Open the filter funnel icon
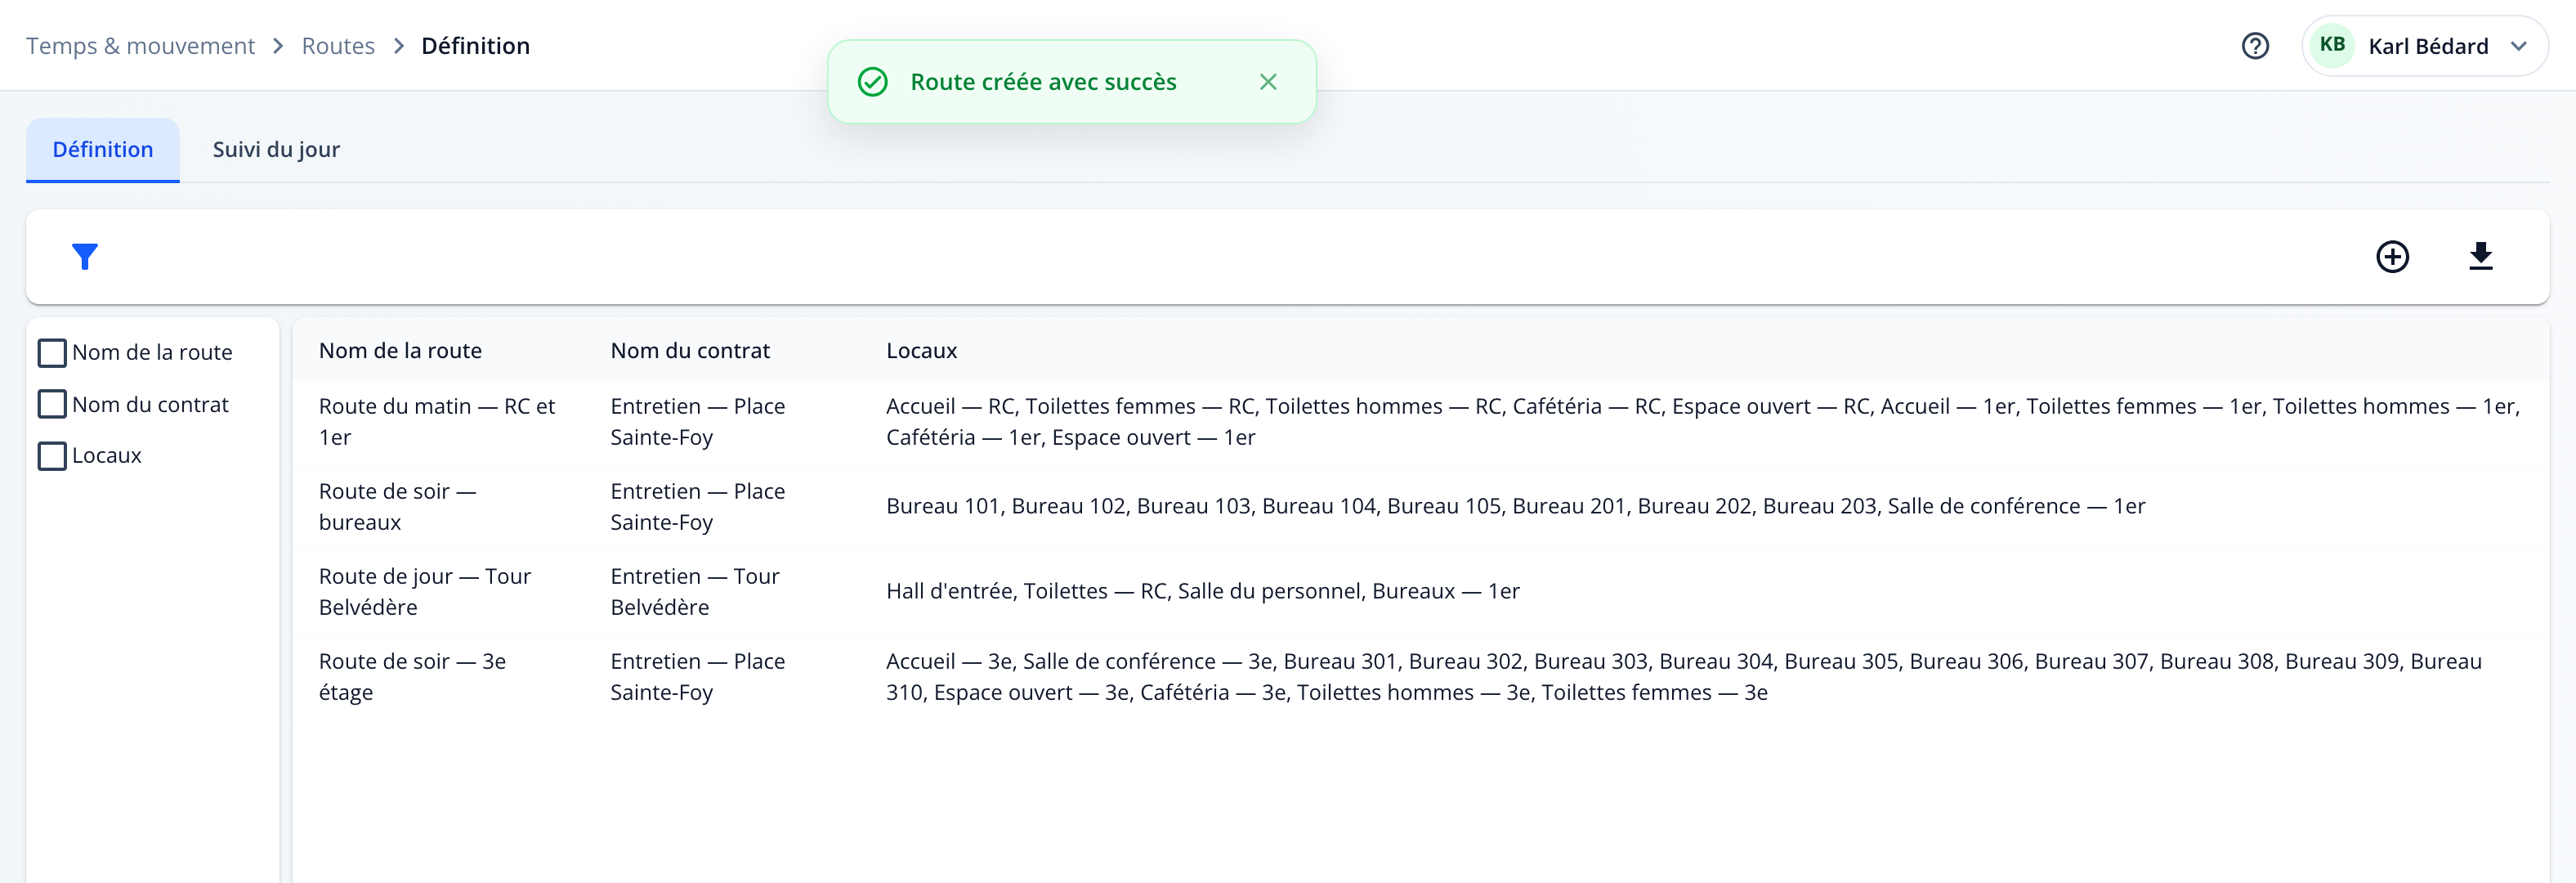The height and width of the screenshot is (883, 2576). (x=85, y=257)
